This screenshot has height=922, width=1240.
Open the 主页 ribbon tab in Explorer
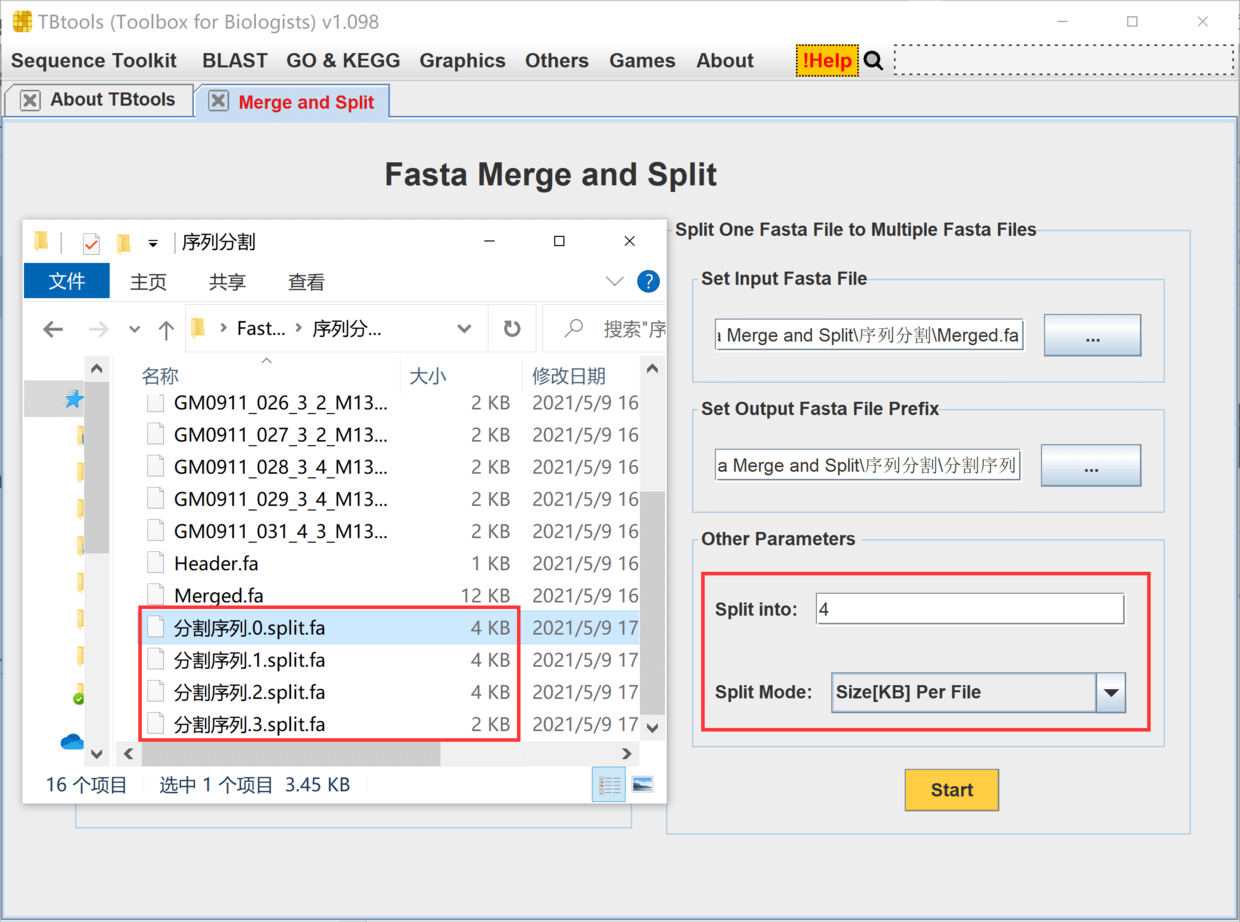tap(148, 282)
